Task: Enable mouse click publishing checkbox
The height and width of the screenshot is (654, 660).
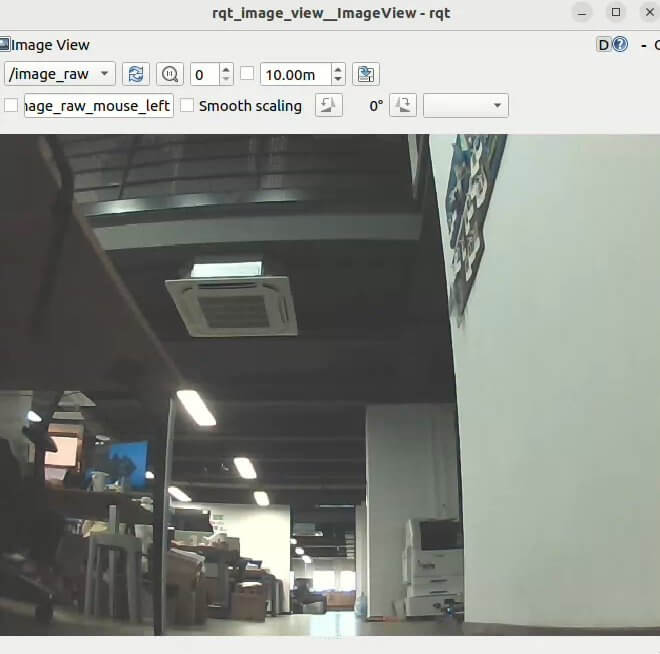Action: pos(11,105)
